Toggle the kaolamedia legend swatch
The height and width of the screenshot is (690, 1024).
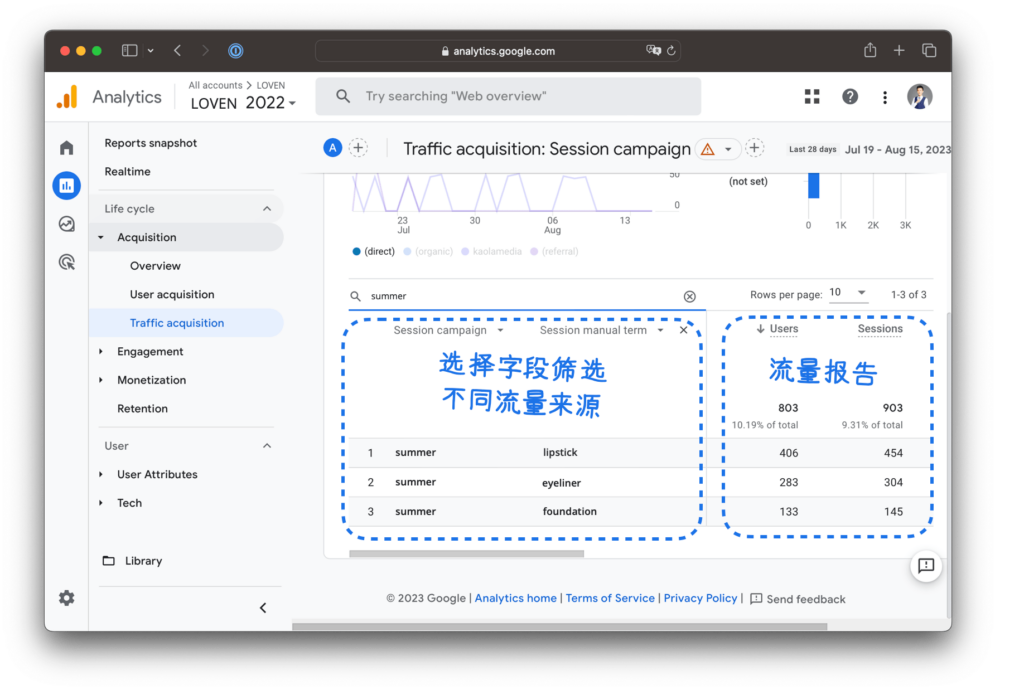coord(465,251)
